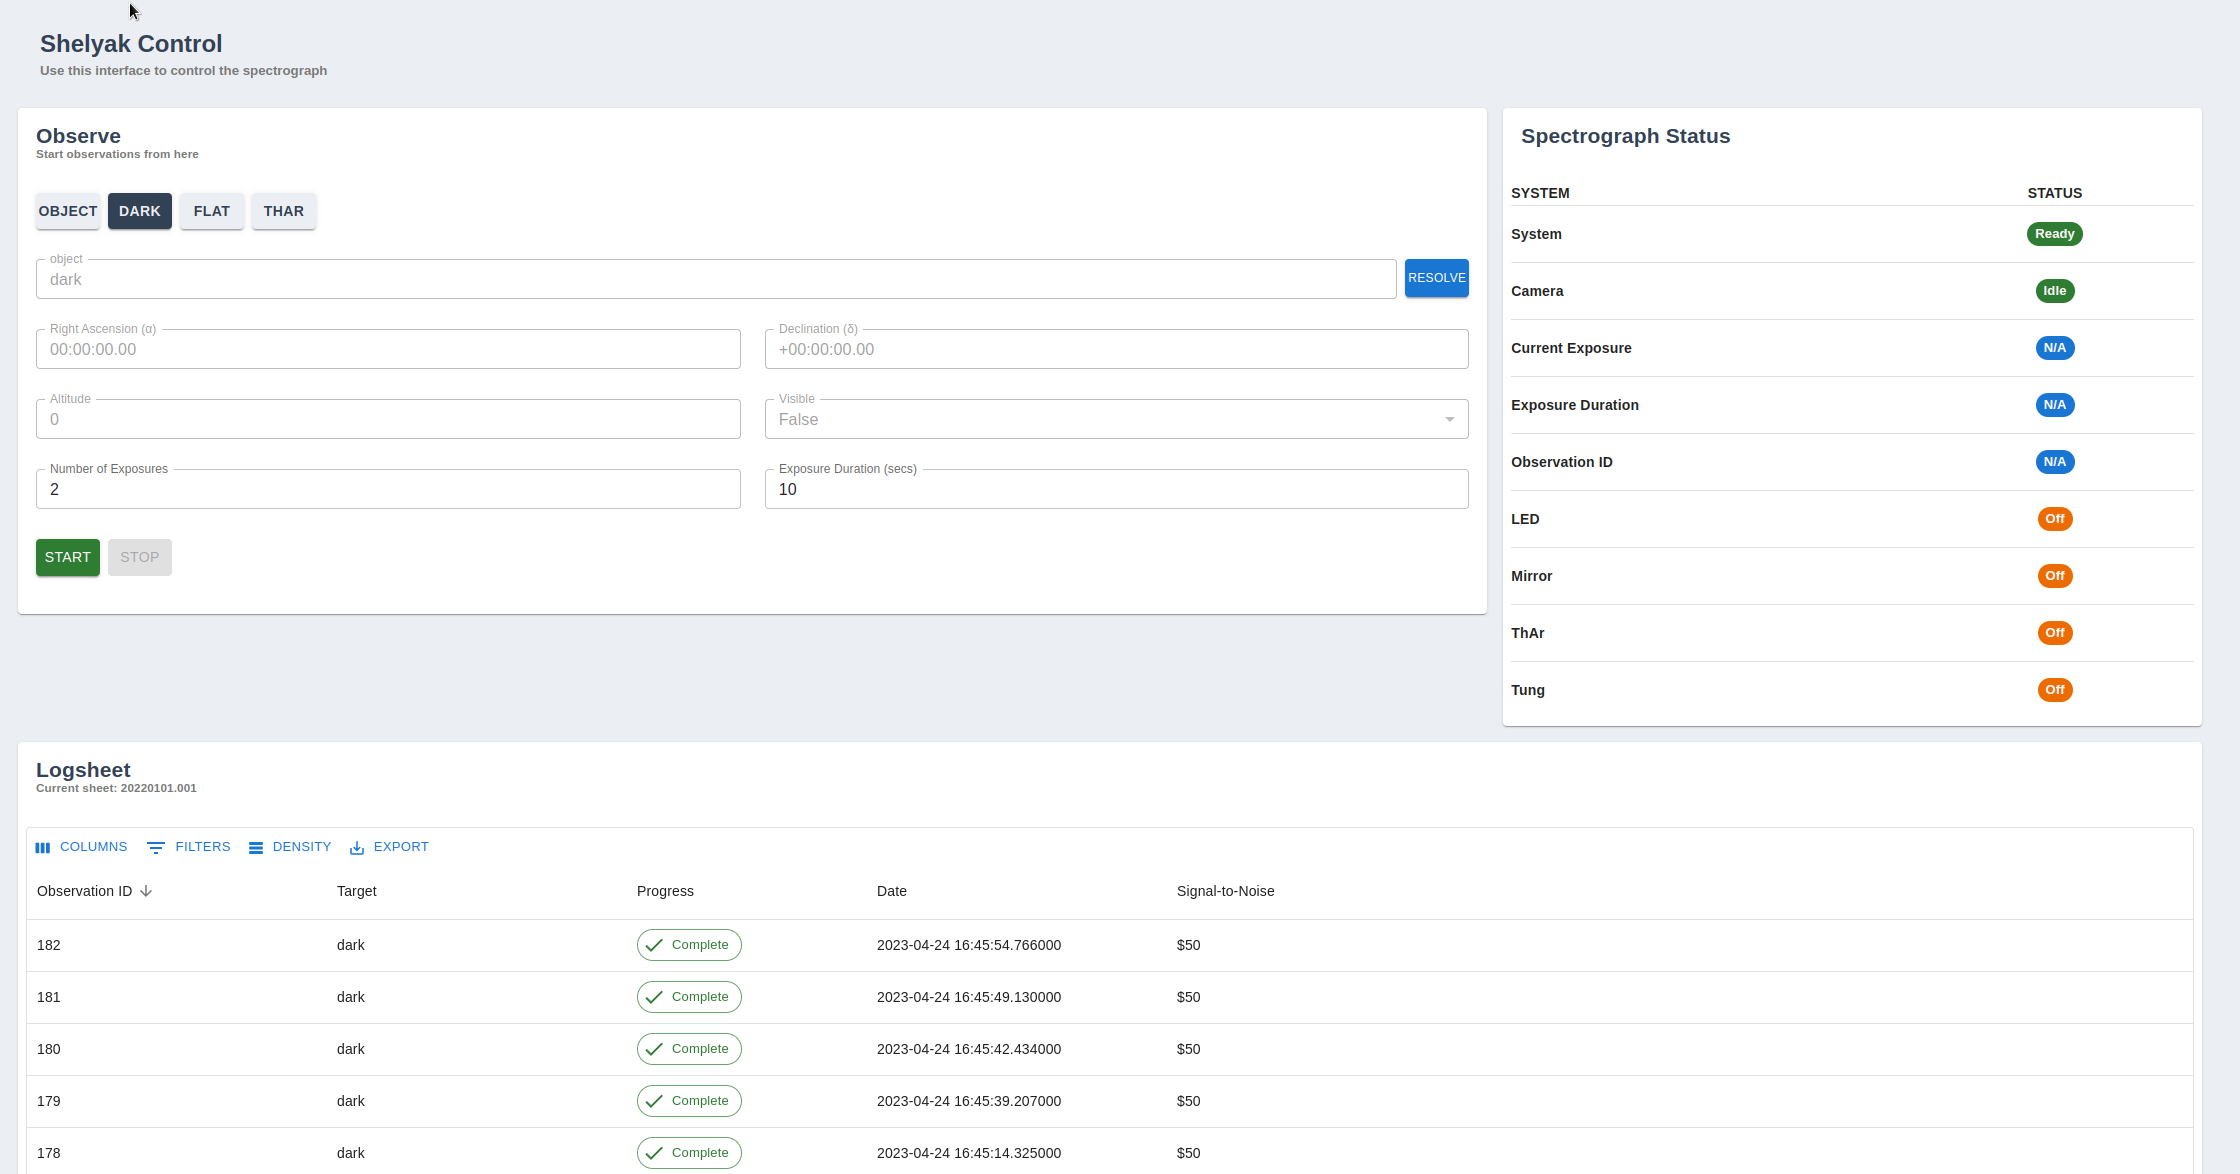Click the Exposure Duration N/A badge

[2055, 405]
